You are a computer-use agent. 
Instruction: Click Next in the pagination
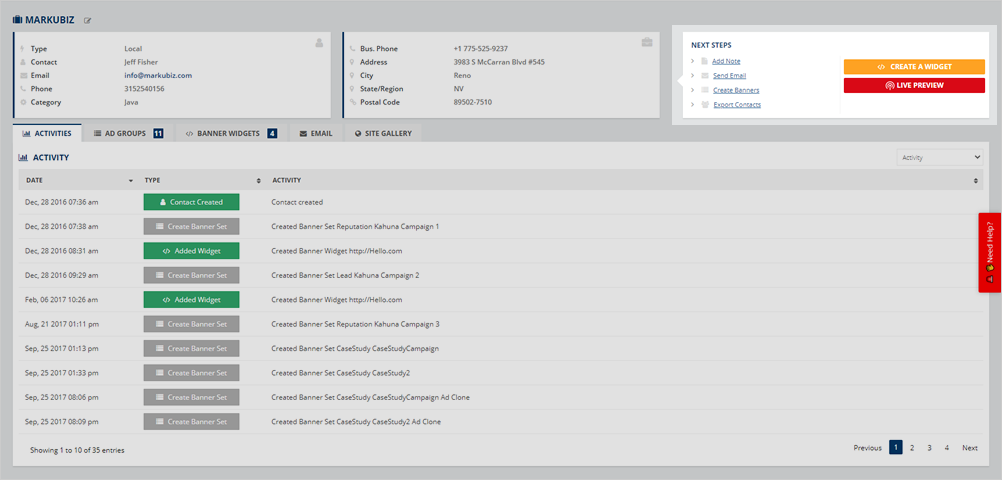coord(969,448)
